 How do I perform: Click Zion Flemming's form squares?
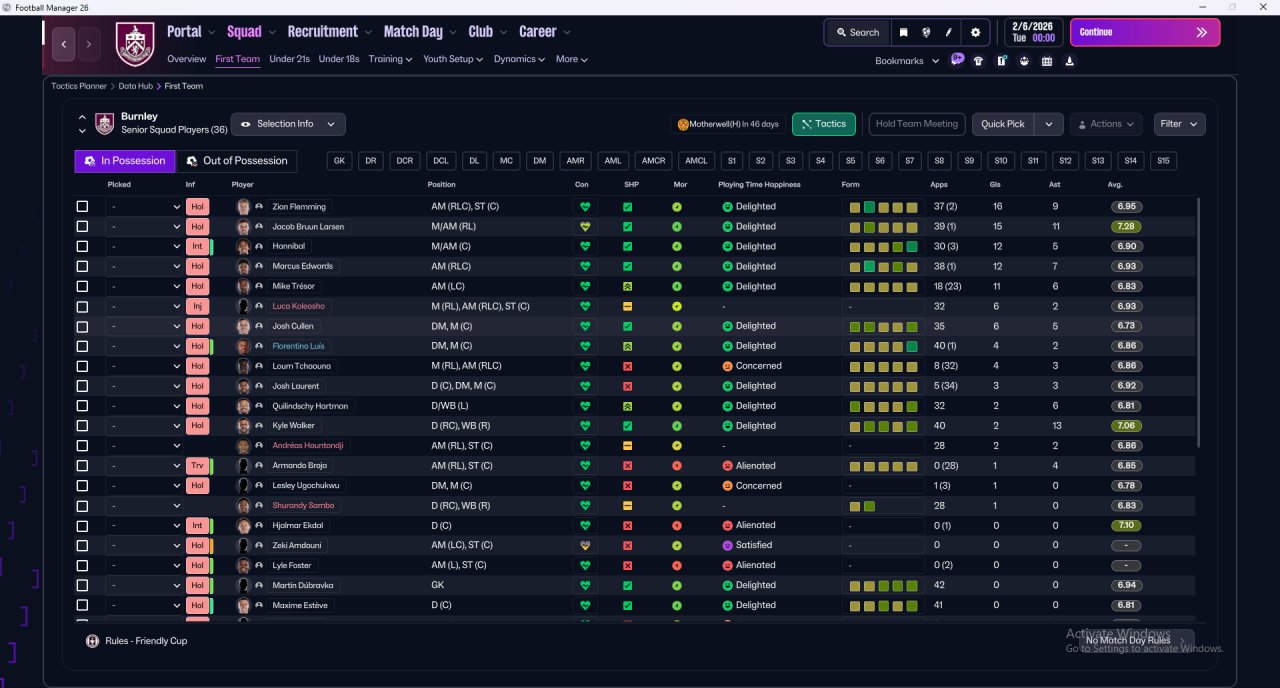coord(884,207)
